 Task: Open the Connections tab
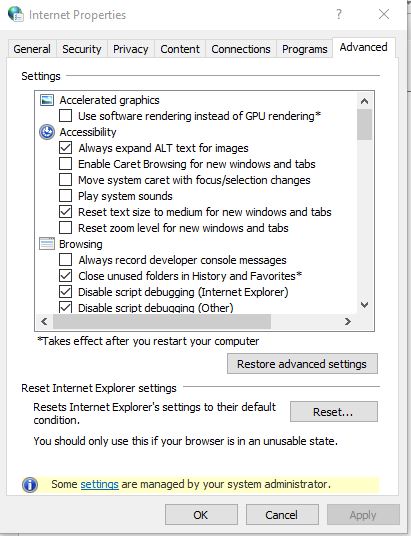click(x=241, y=49)
